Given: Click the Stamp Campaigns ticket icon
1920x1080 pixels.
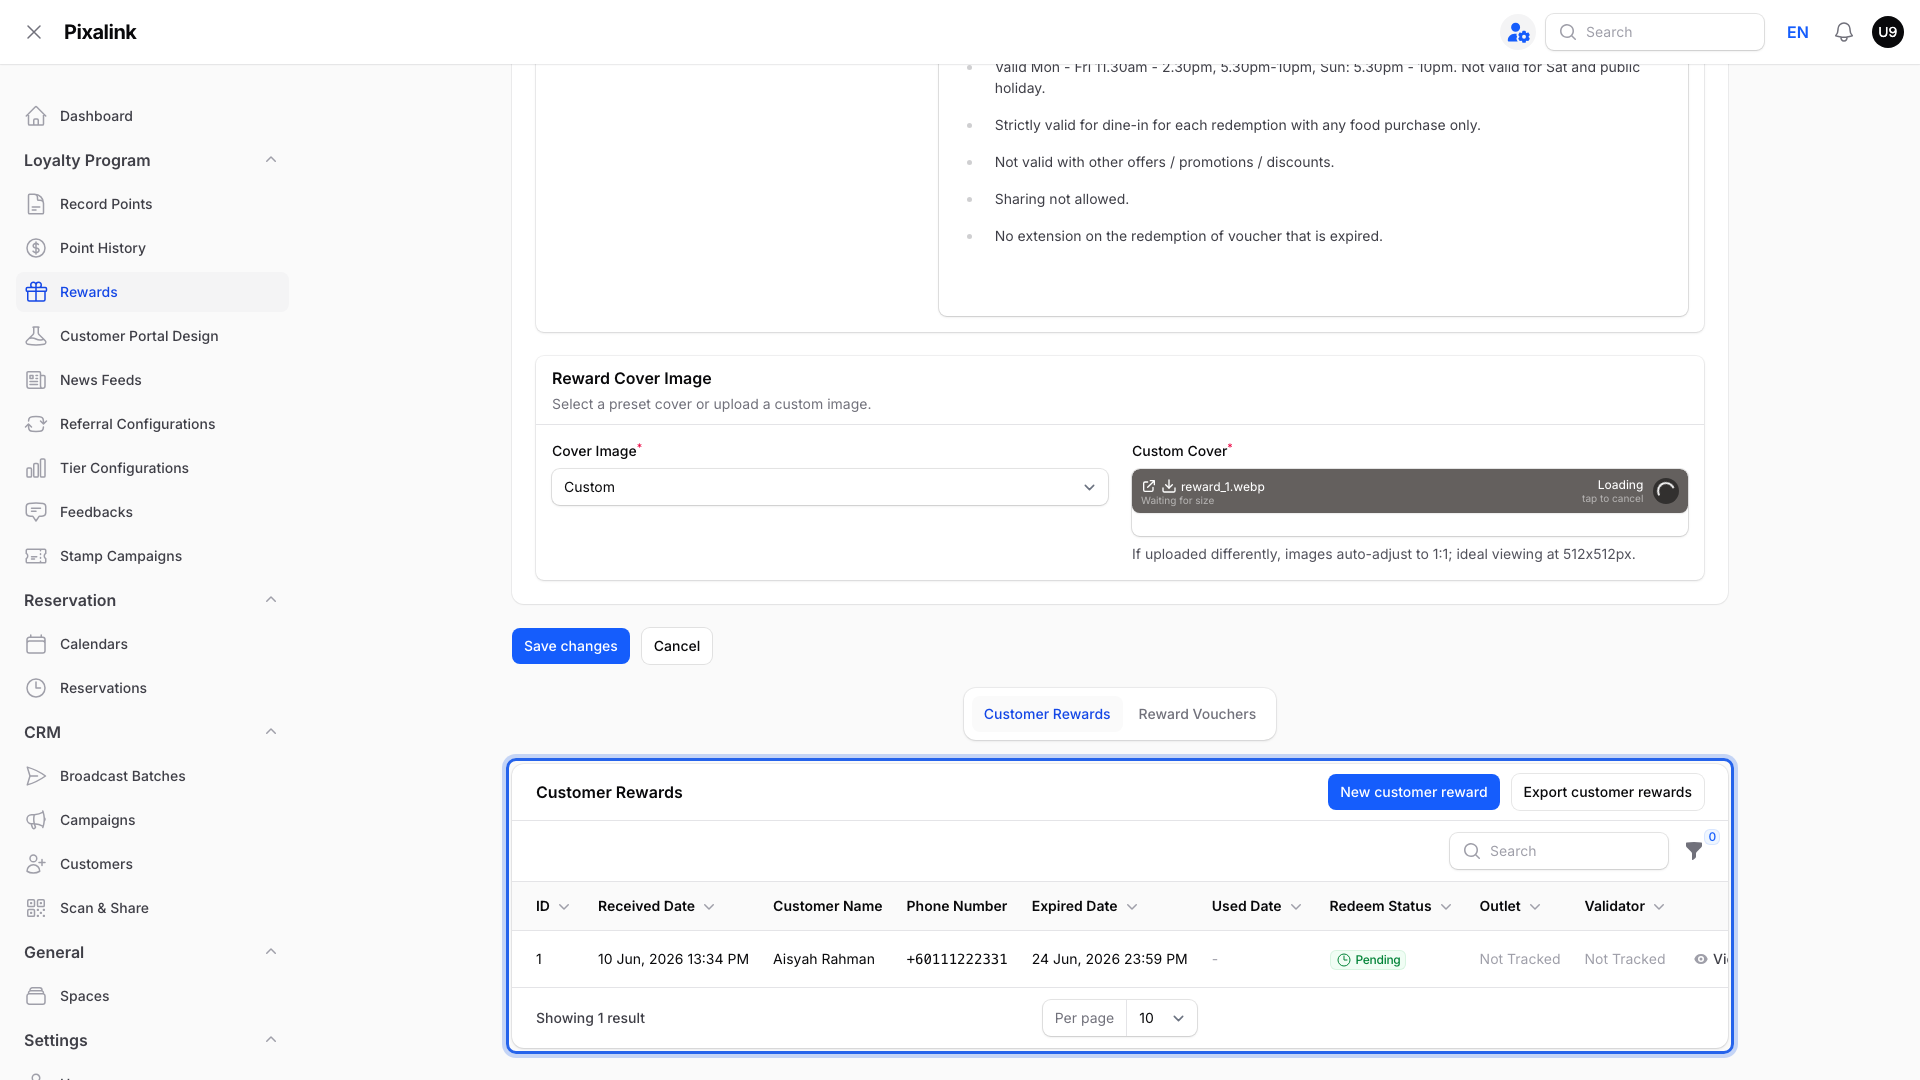Looking at the screenshot, I should click(36, 556).
